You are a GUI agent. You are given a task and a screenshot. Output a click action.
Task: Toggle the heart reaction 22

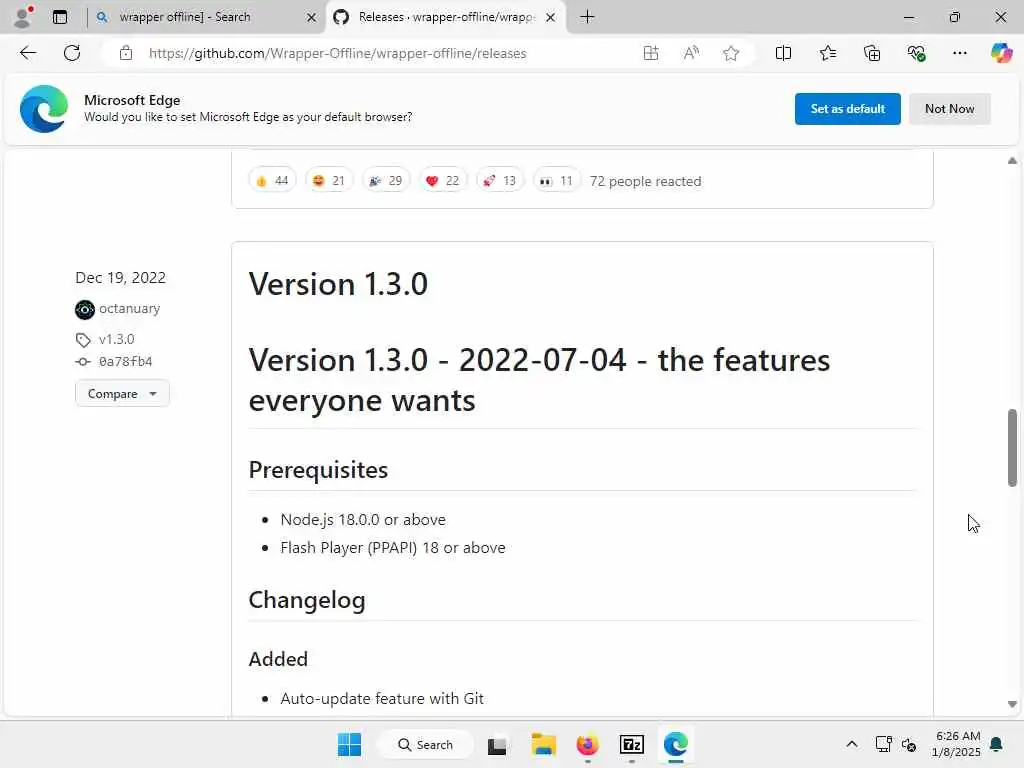pyautogui.click(x=443, y=180)
